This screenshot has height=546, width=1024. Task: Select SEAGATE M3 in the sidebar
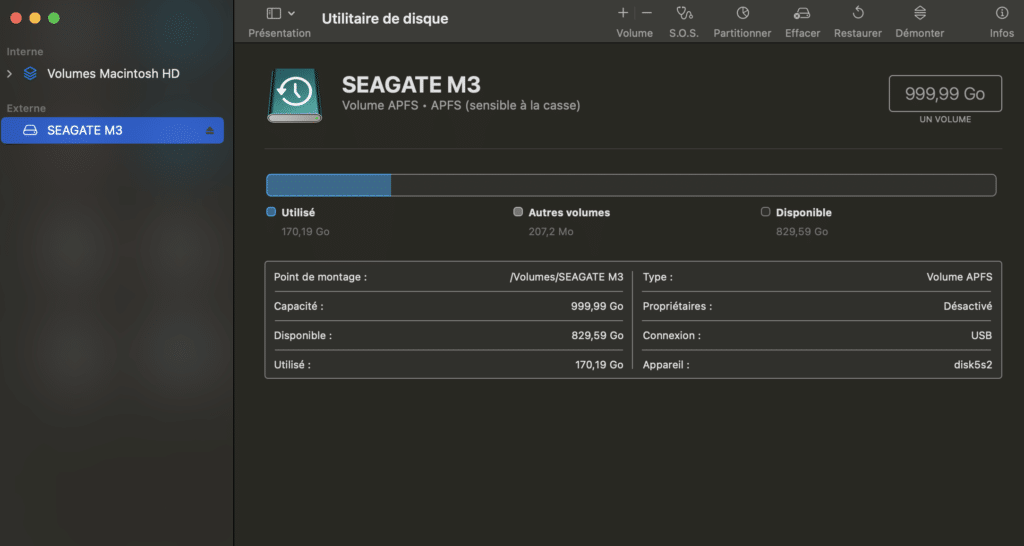tap(112, 130)
